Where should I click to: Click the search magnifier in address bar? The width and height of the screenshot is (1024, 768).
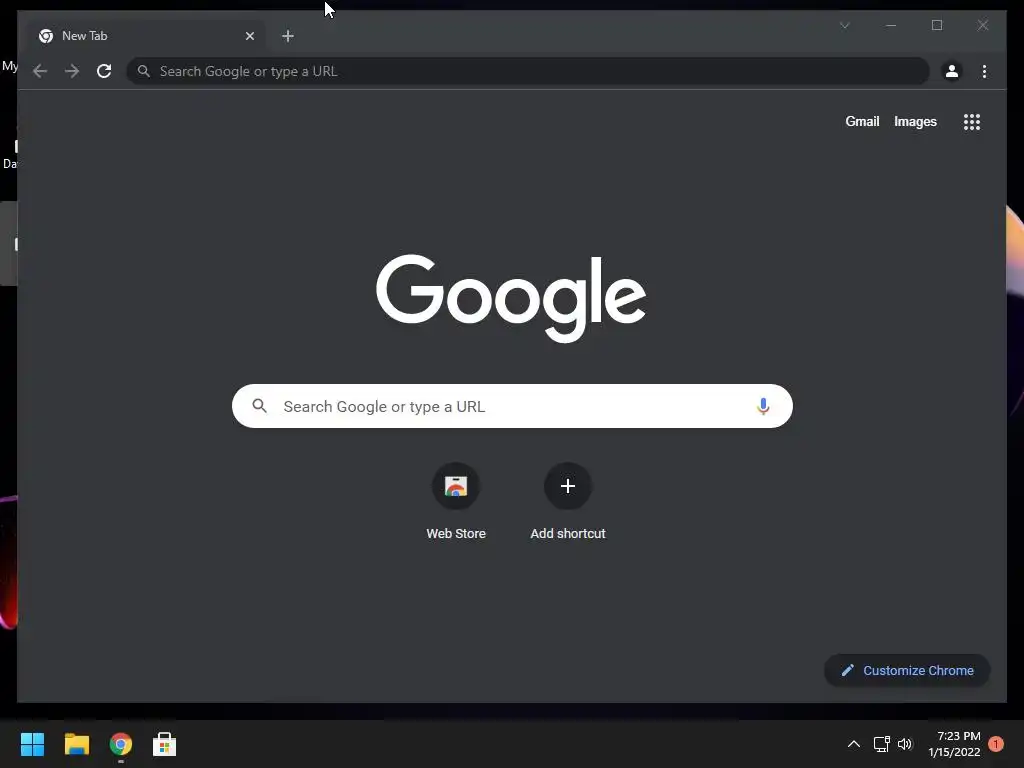[x=144, y=71]
